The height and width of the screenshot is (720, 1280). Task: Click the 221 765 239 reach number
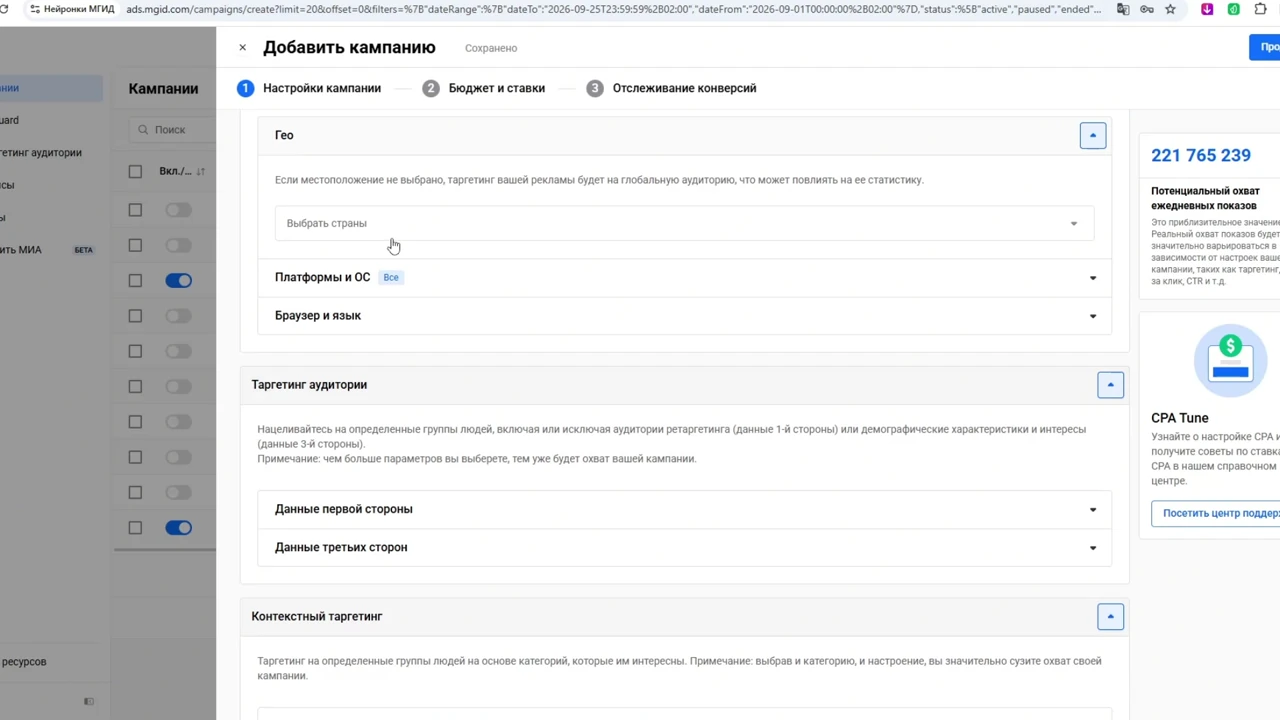coord(1201,155)
